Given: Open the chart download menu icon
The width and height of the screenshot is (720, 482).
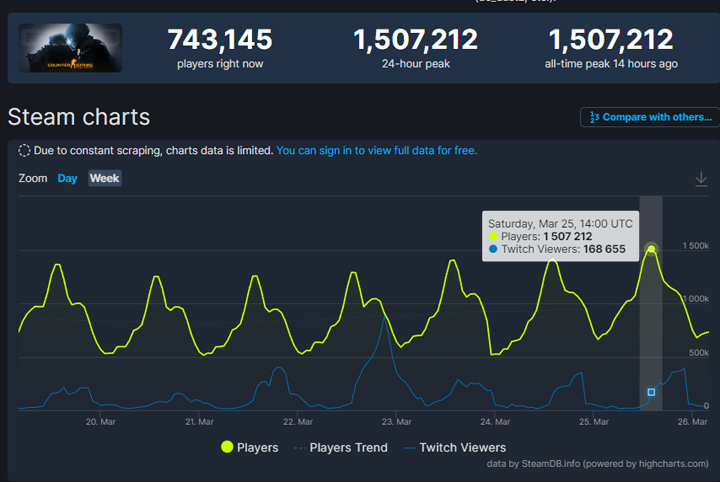Looking at the screenshot, I should [701, 179].
